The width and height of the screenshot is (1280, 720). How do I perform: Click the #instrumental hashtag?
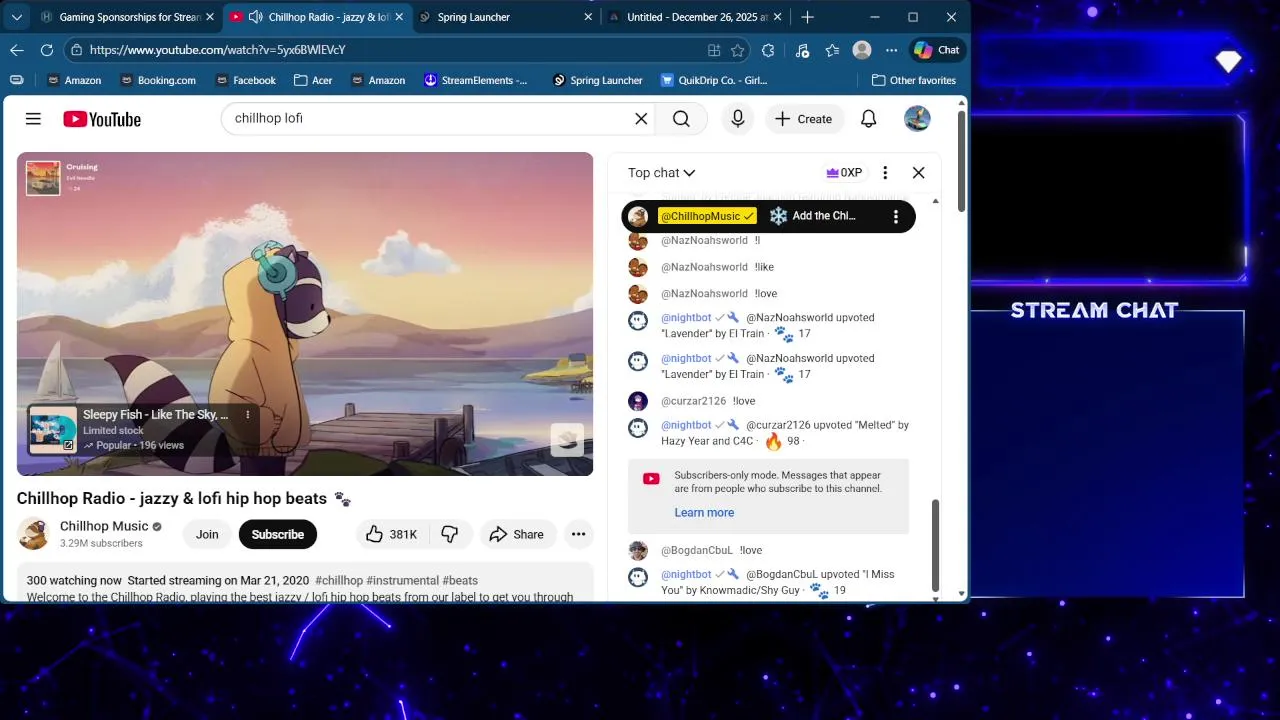coord(403,580)
